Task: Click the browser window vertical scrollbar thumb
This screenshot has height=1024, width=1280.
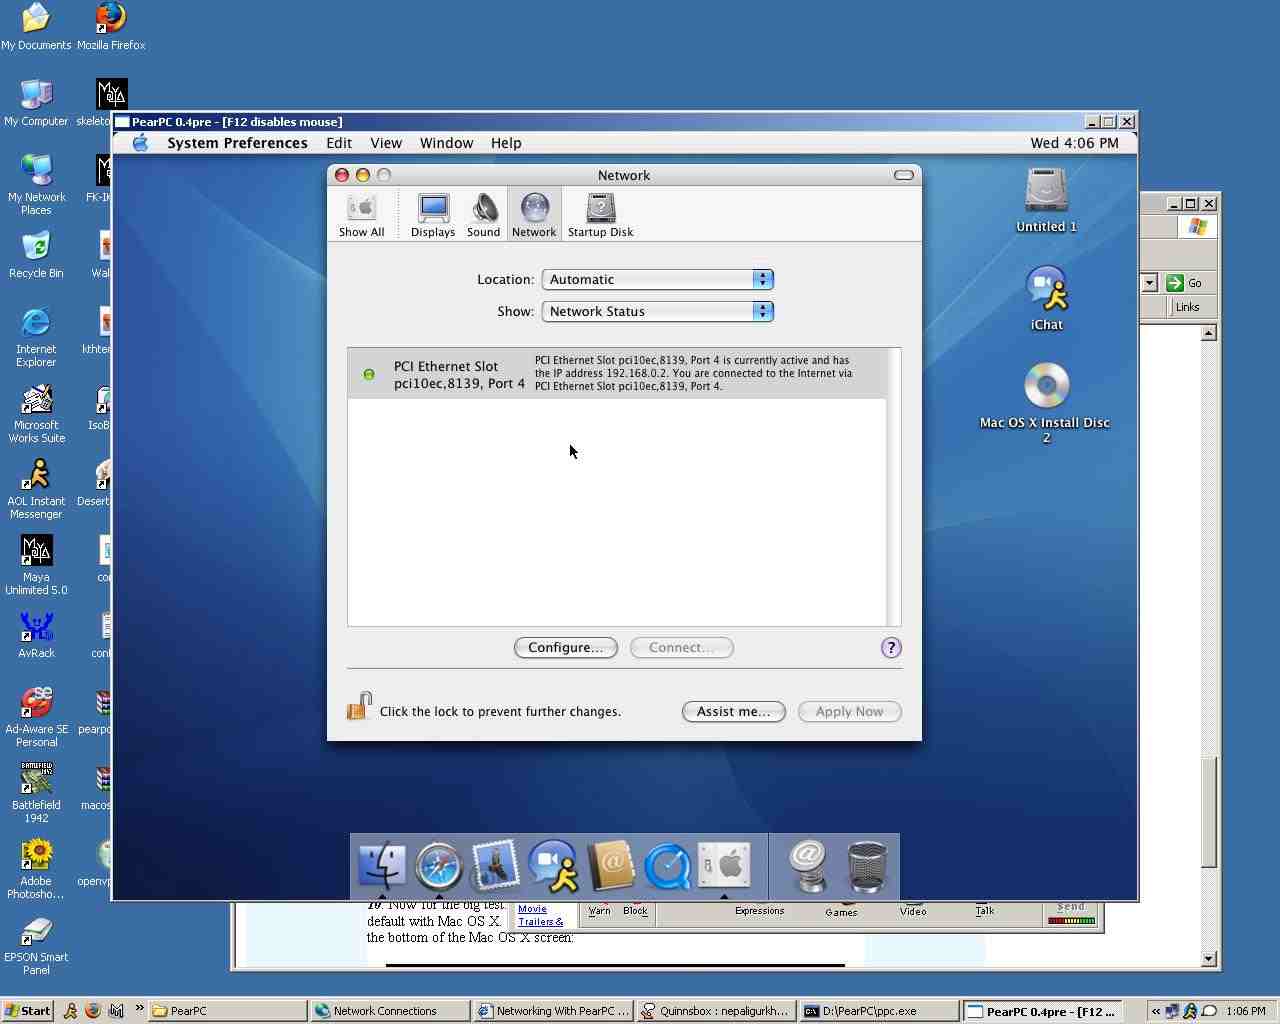Action: [1209, 812]
